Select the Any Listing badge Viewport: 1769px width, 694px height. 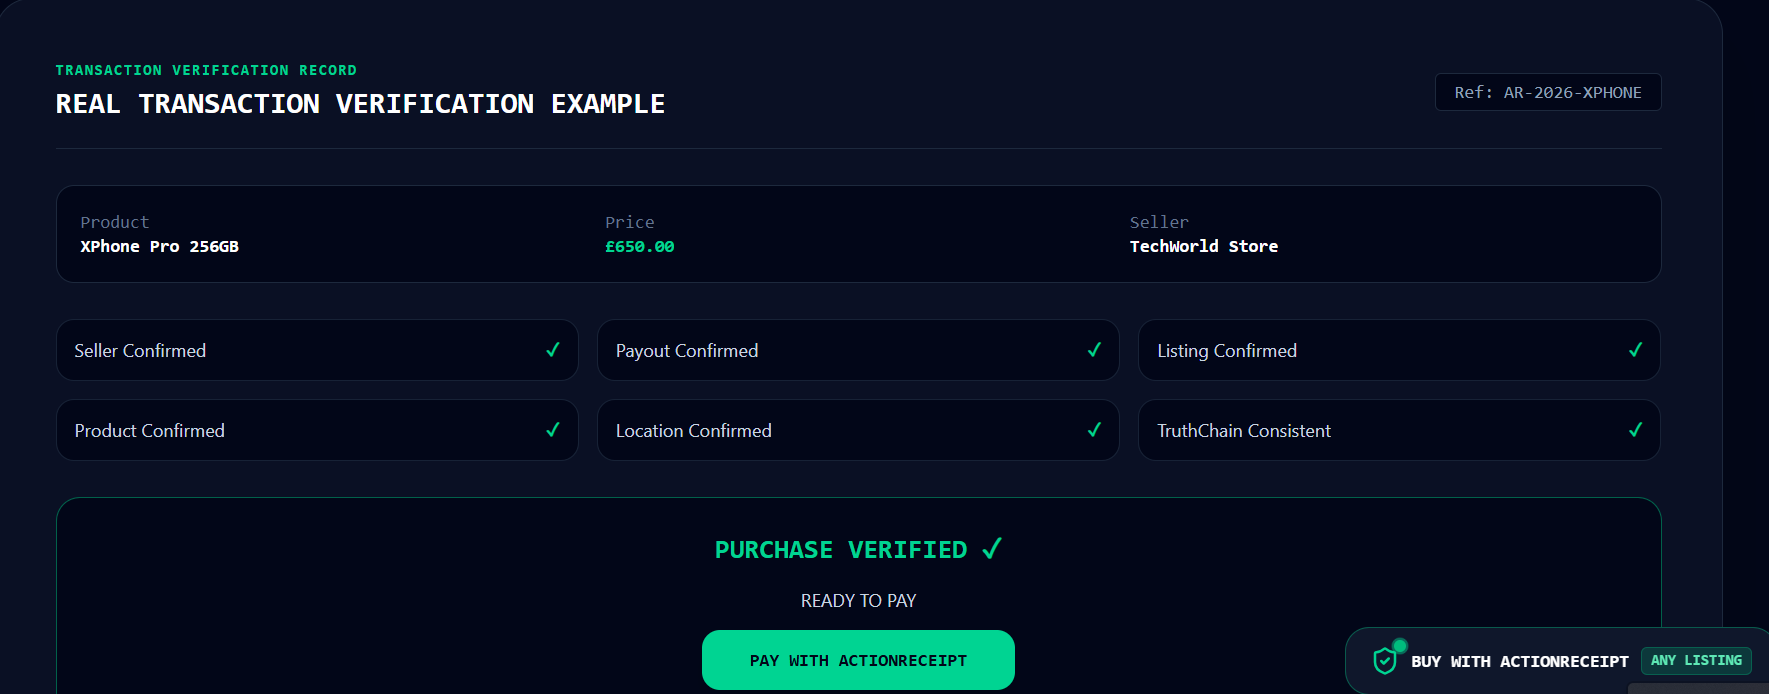coord(1696,661)
